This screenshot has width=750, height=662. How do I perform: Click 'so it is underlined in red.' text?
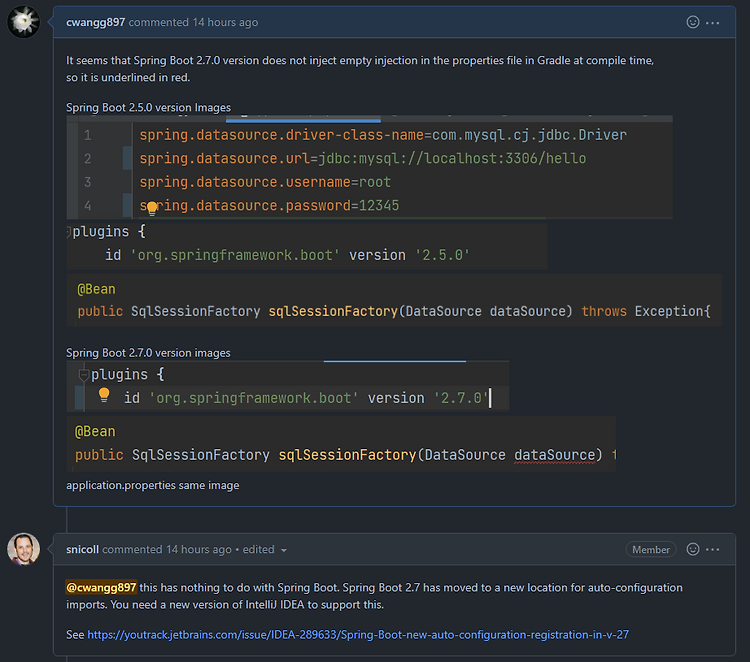128,77
